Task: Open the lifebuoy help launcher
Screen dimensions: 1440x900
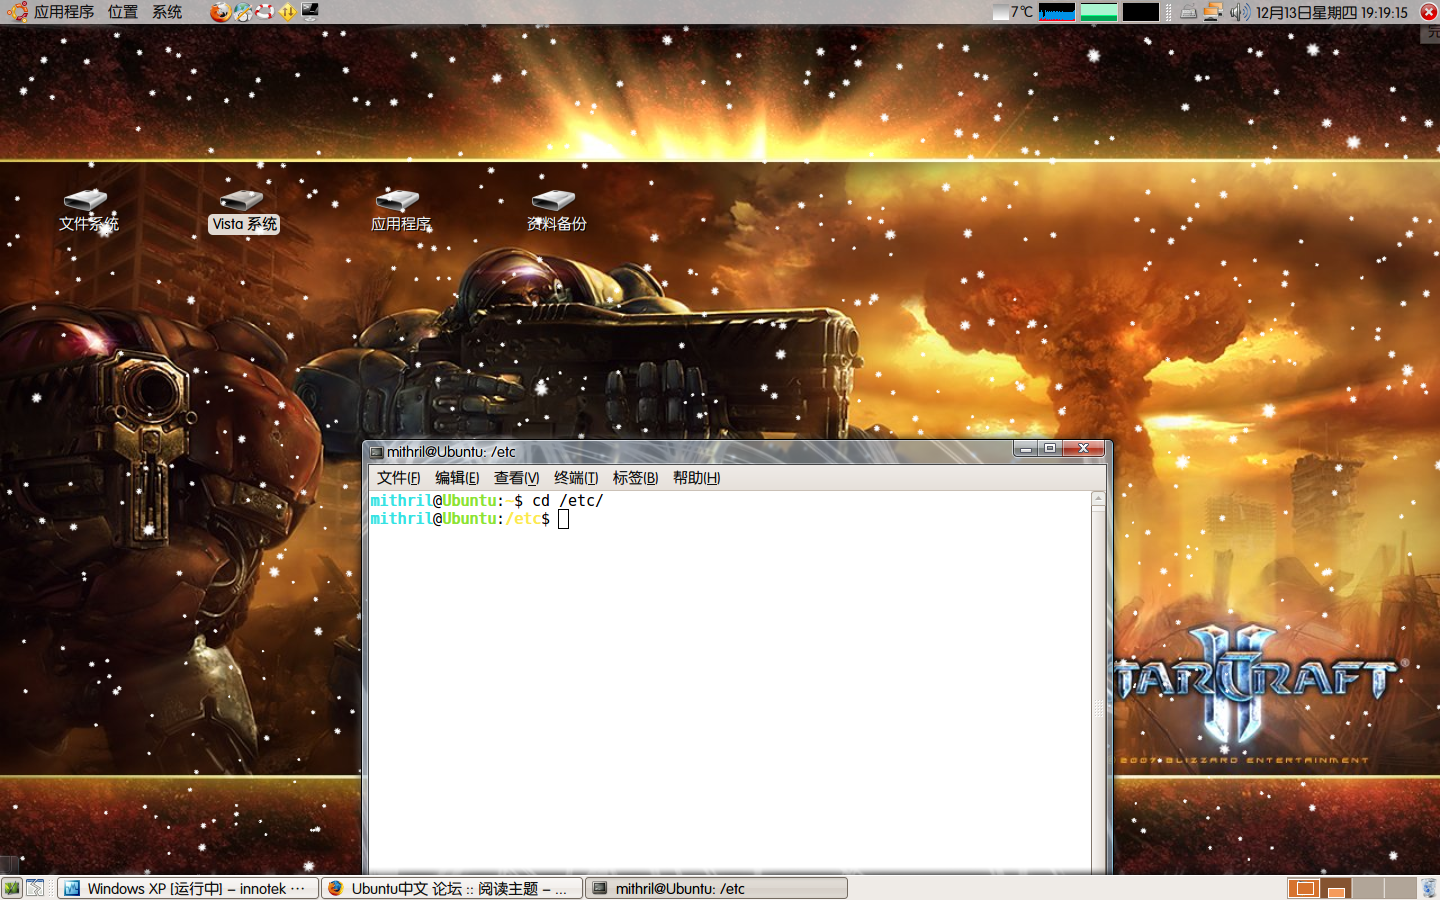Action: pos(265,12)
